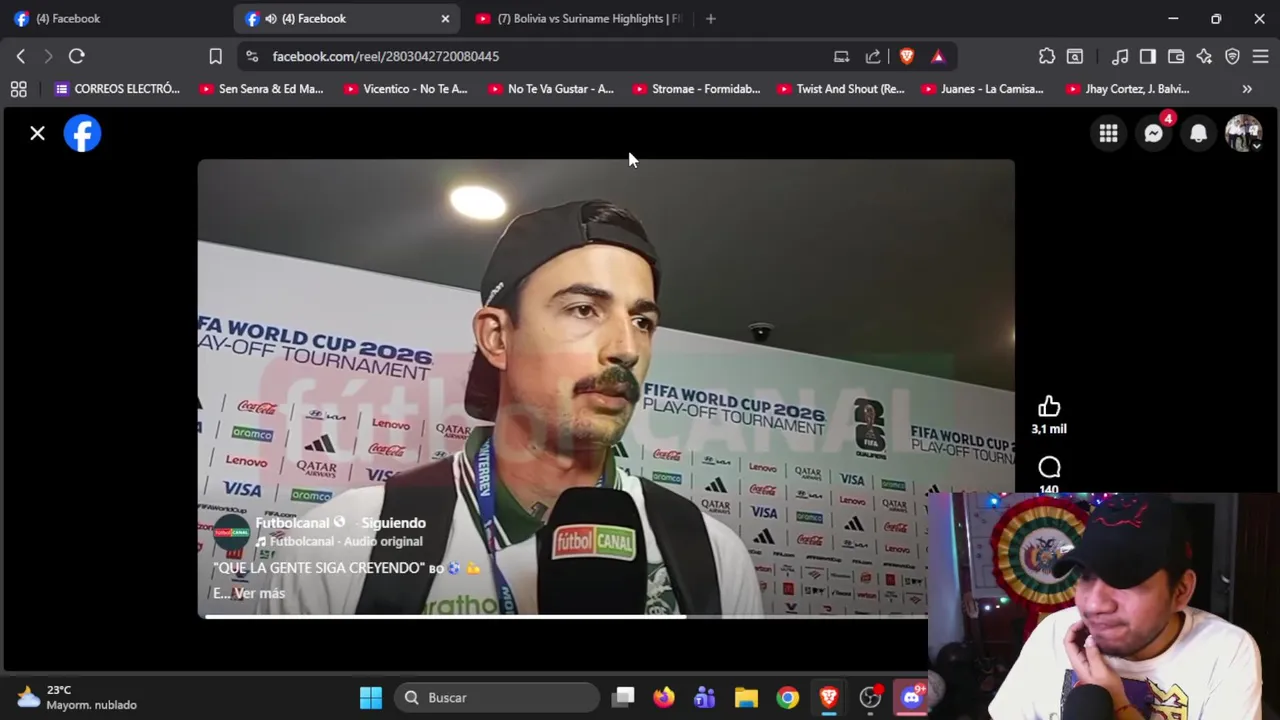1280x720 pixels.
Task: Expand hidden bookmarks overflow chevron
Action: 1247,89
